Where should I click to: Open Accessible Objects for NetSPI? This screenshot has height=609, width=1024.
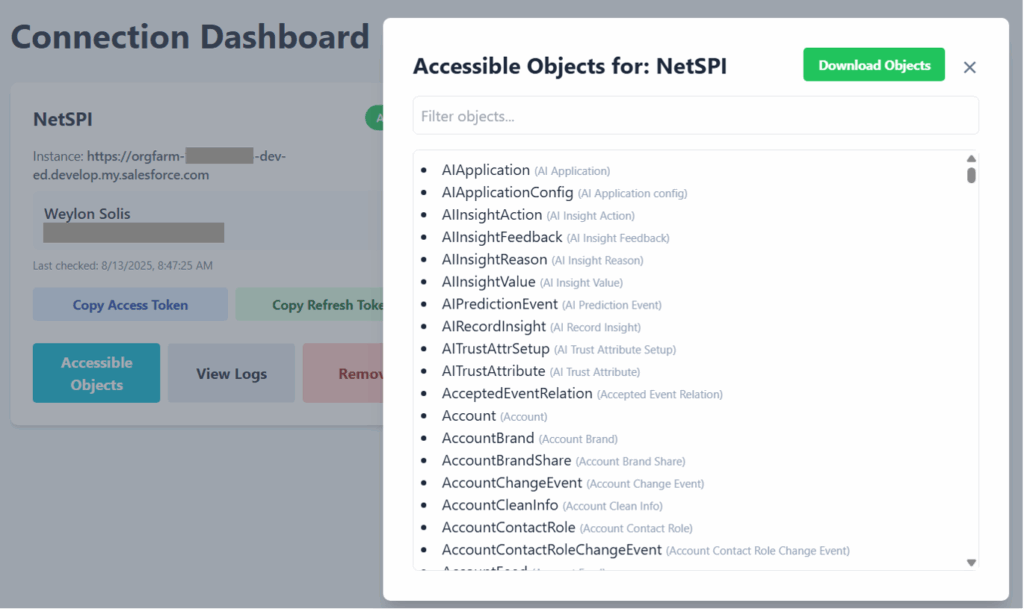97,373
